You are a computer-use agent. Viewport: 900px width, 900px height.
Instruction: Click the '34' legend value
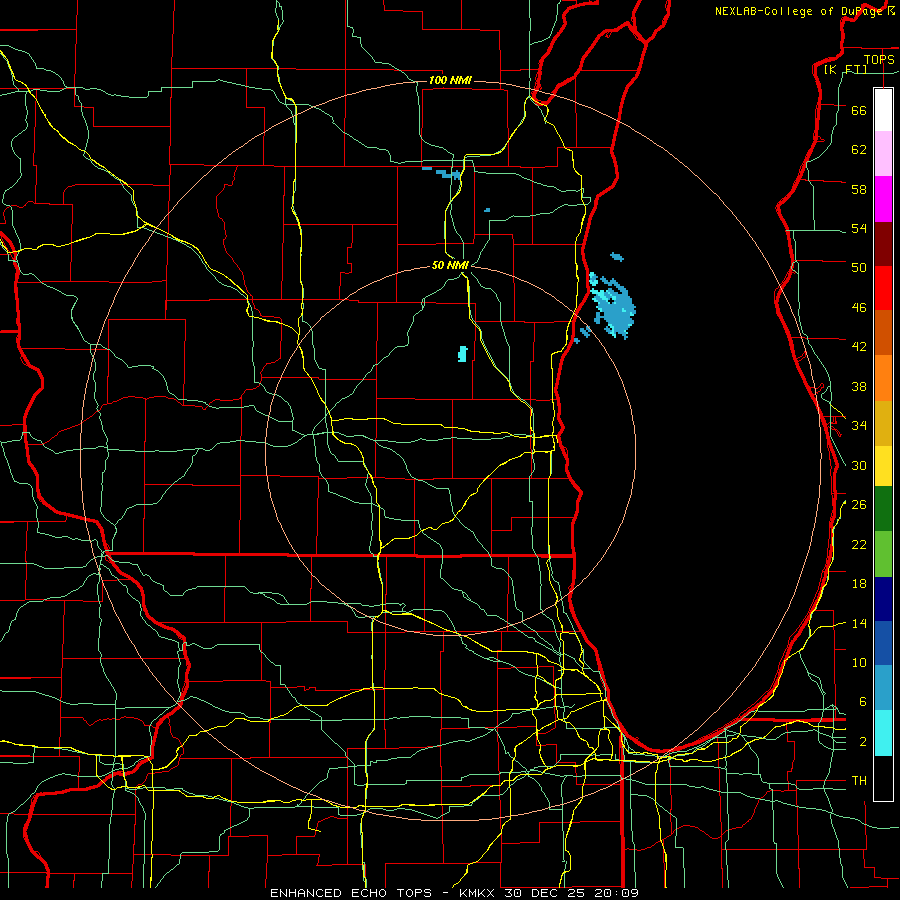(859, 426)
